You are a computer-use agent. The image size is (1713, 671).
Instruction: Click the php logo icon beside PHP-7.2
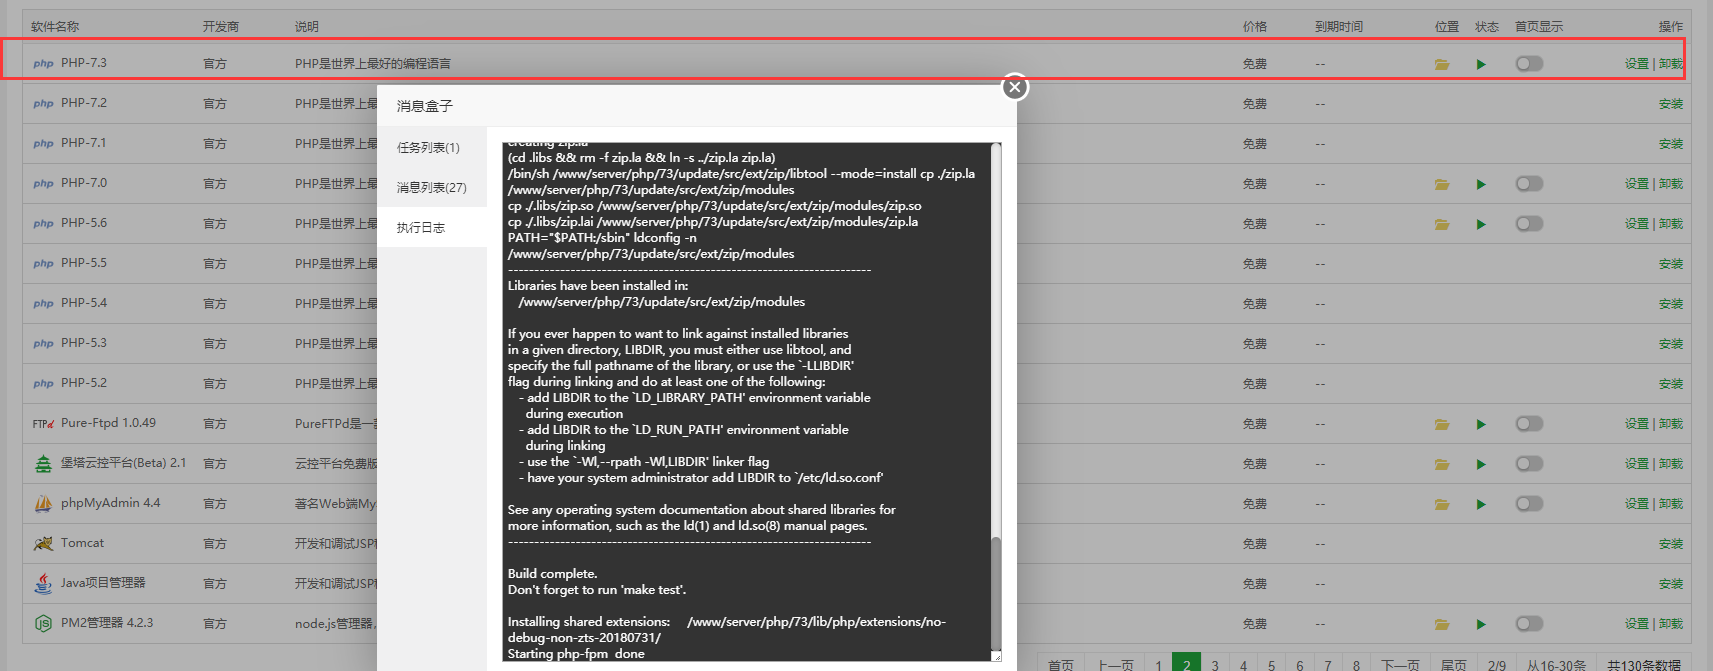[x=43, y=103]
